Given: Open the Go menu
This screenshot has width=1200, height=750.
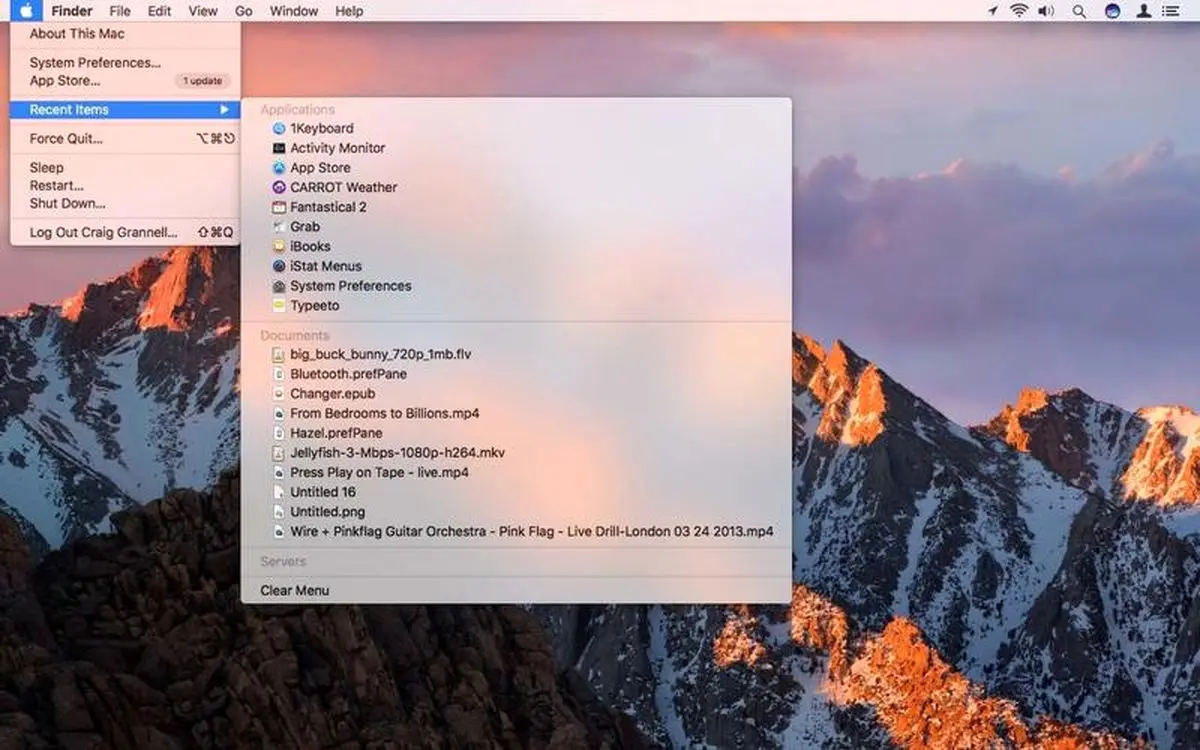Looking at the screenshot, I should point(244,11).
